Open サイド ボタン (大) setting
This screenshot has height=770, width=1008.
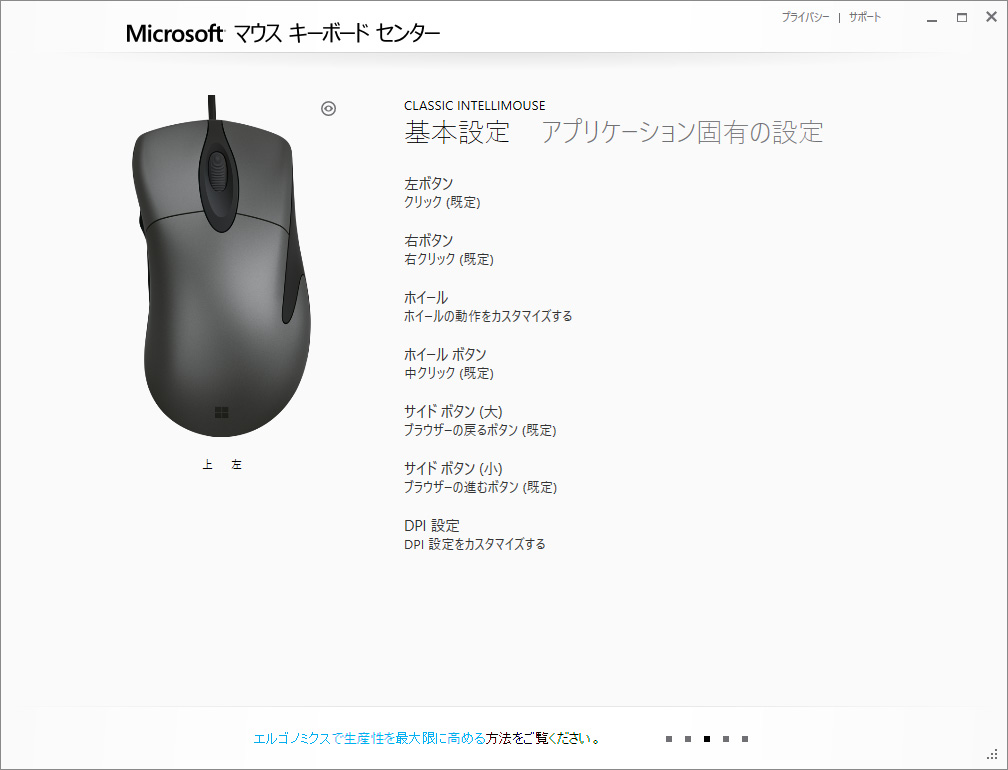pyautogui.click(x=480, y=420)
